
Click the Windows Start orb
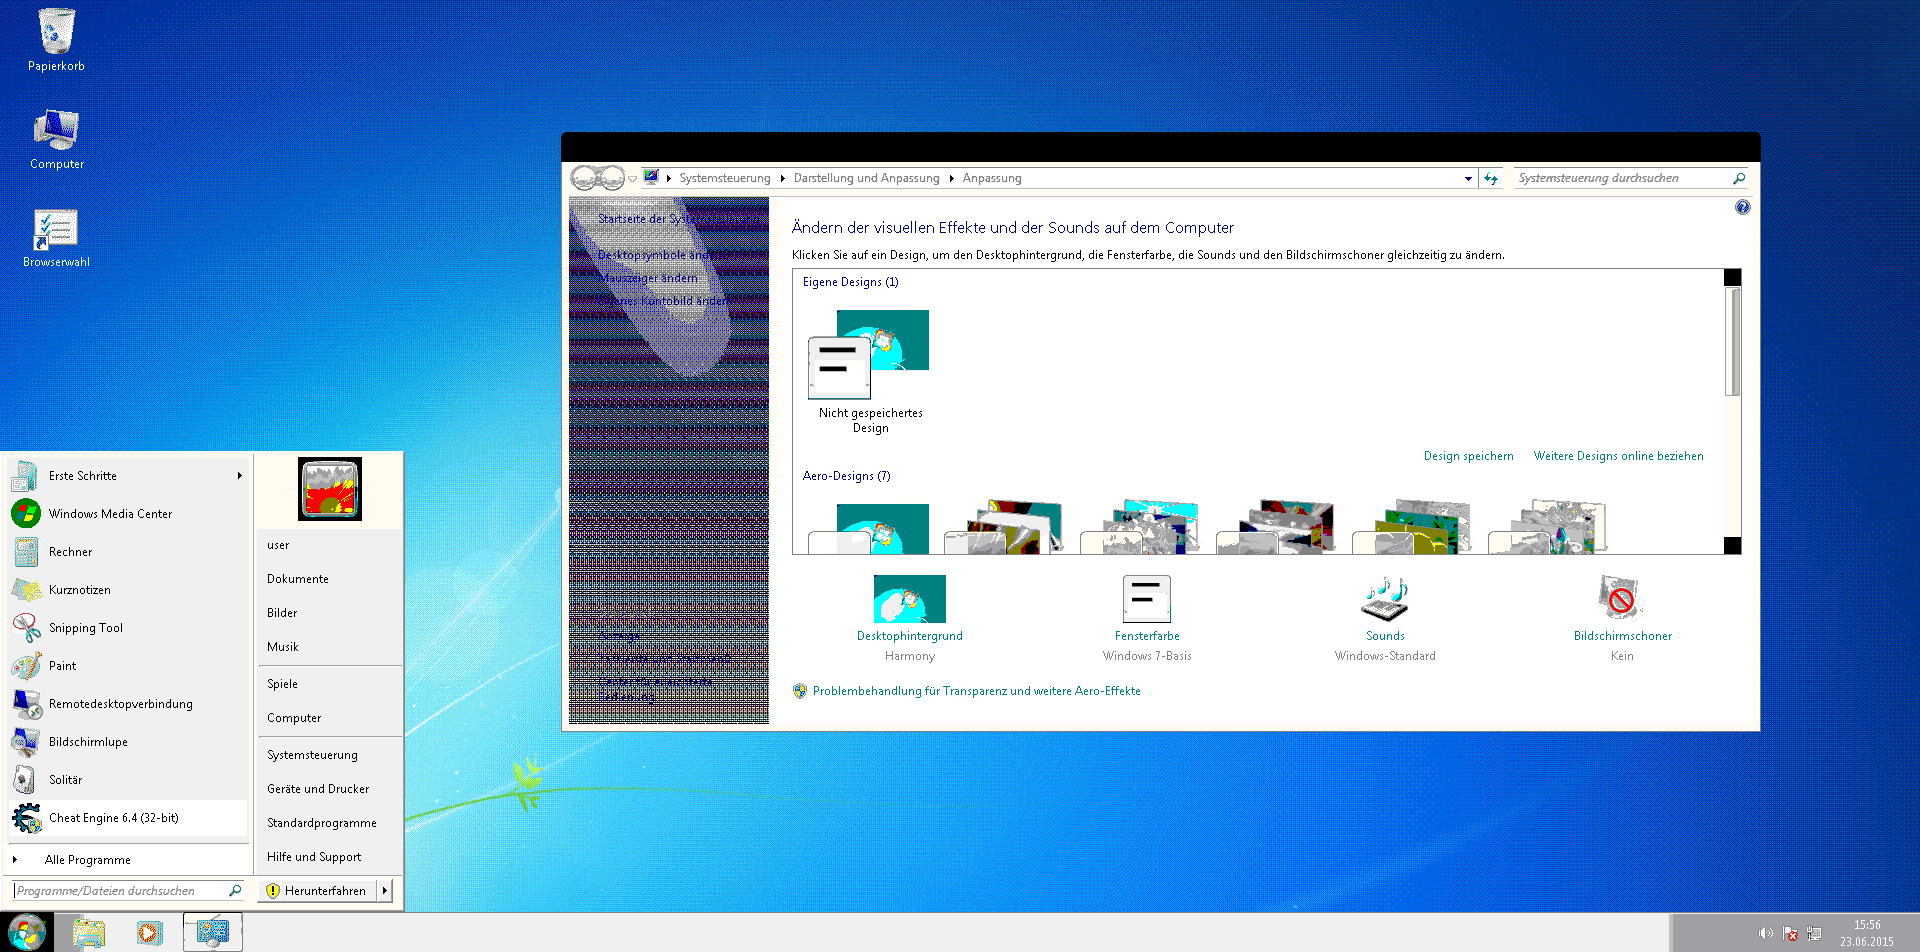(x=27, y=932)
